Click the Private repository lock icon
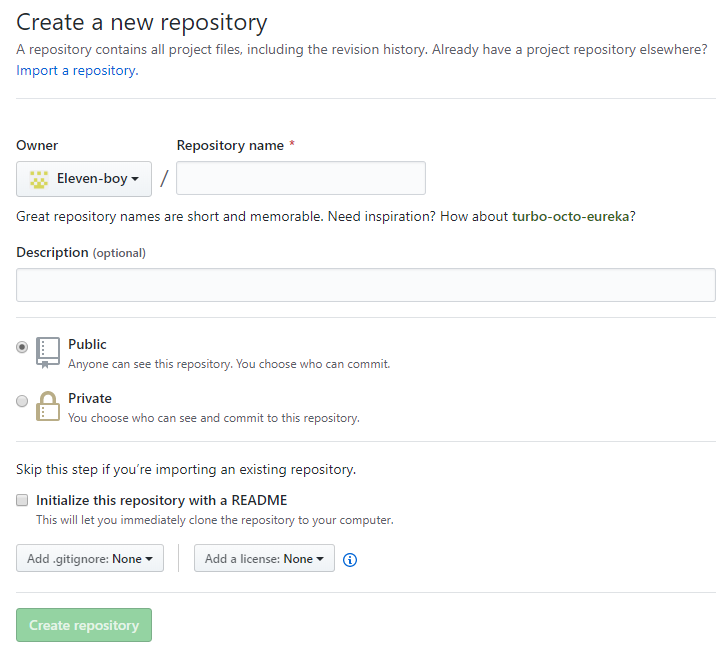 click(48, 406)
